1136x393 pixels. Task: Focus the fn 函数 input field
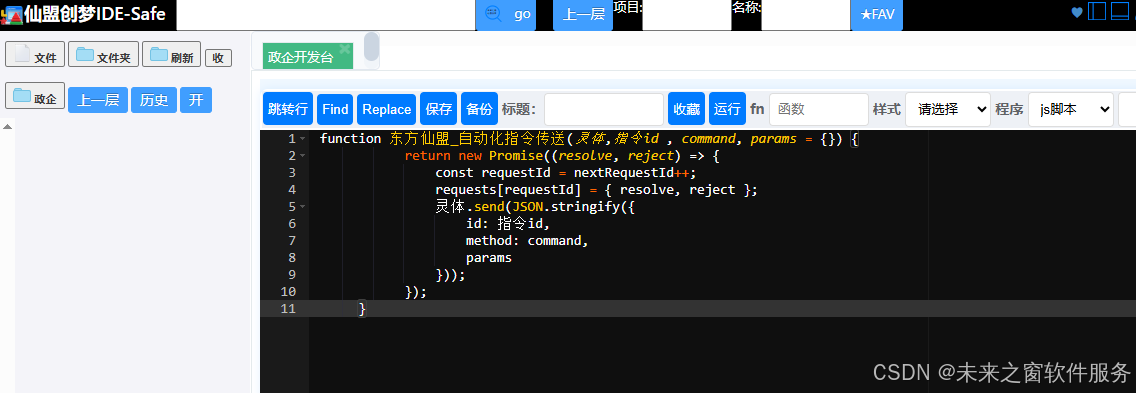coord(819,109)
